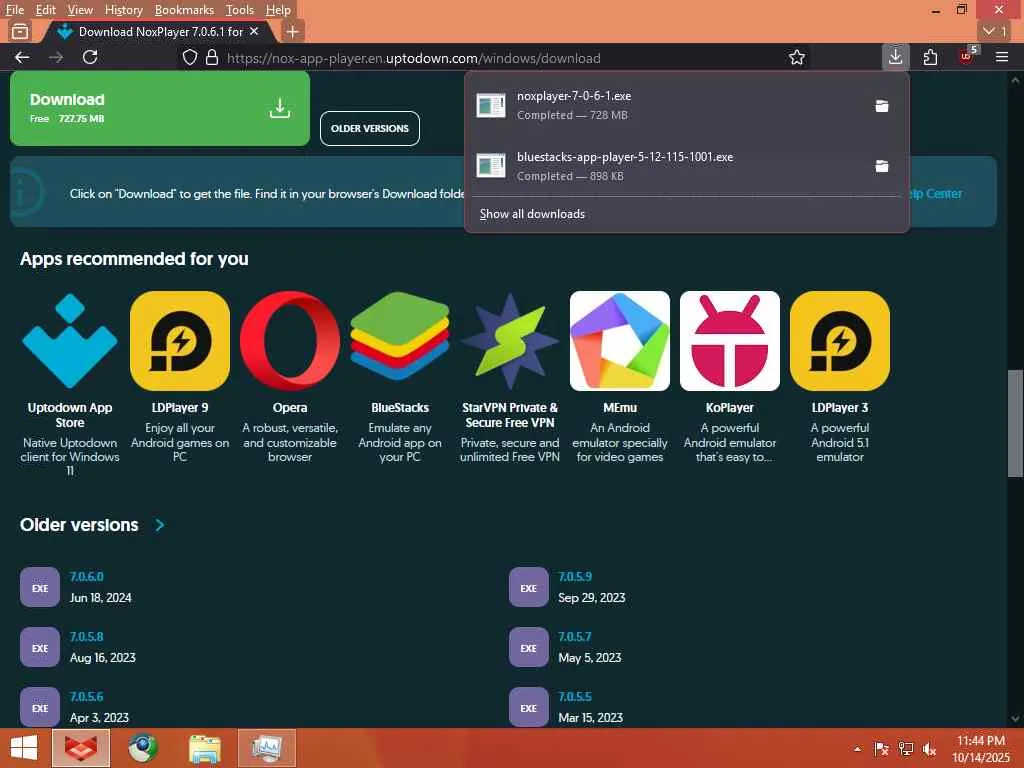1024x768 pixels.
Task: Open version 7.0.5.6 link
Action: [x=86, y=697]
